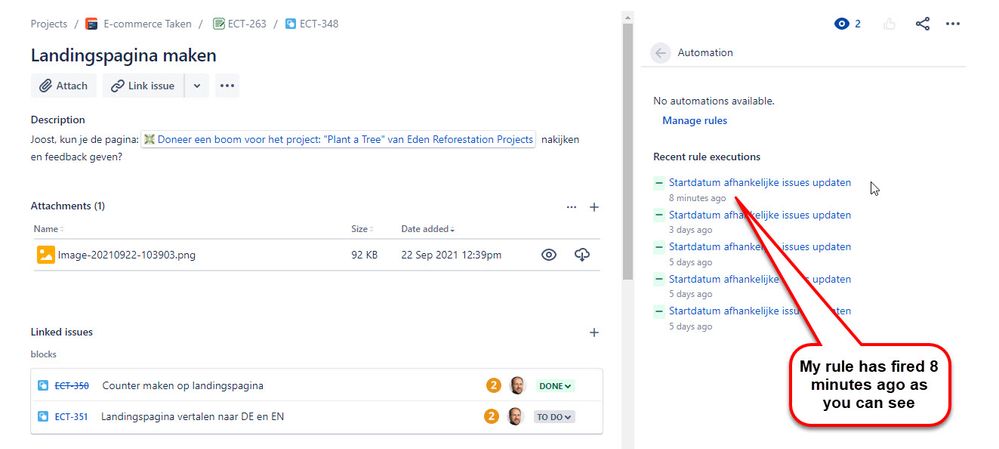Click the ECT-263 epic icon
This screenshot has width=999, height=449.
tap(219, 24)
